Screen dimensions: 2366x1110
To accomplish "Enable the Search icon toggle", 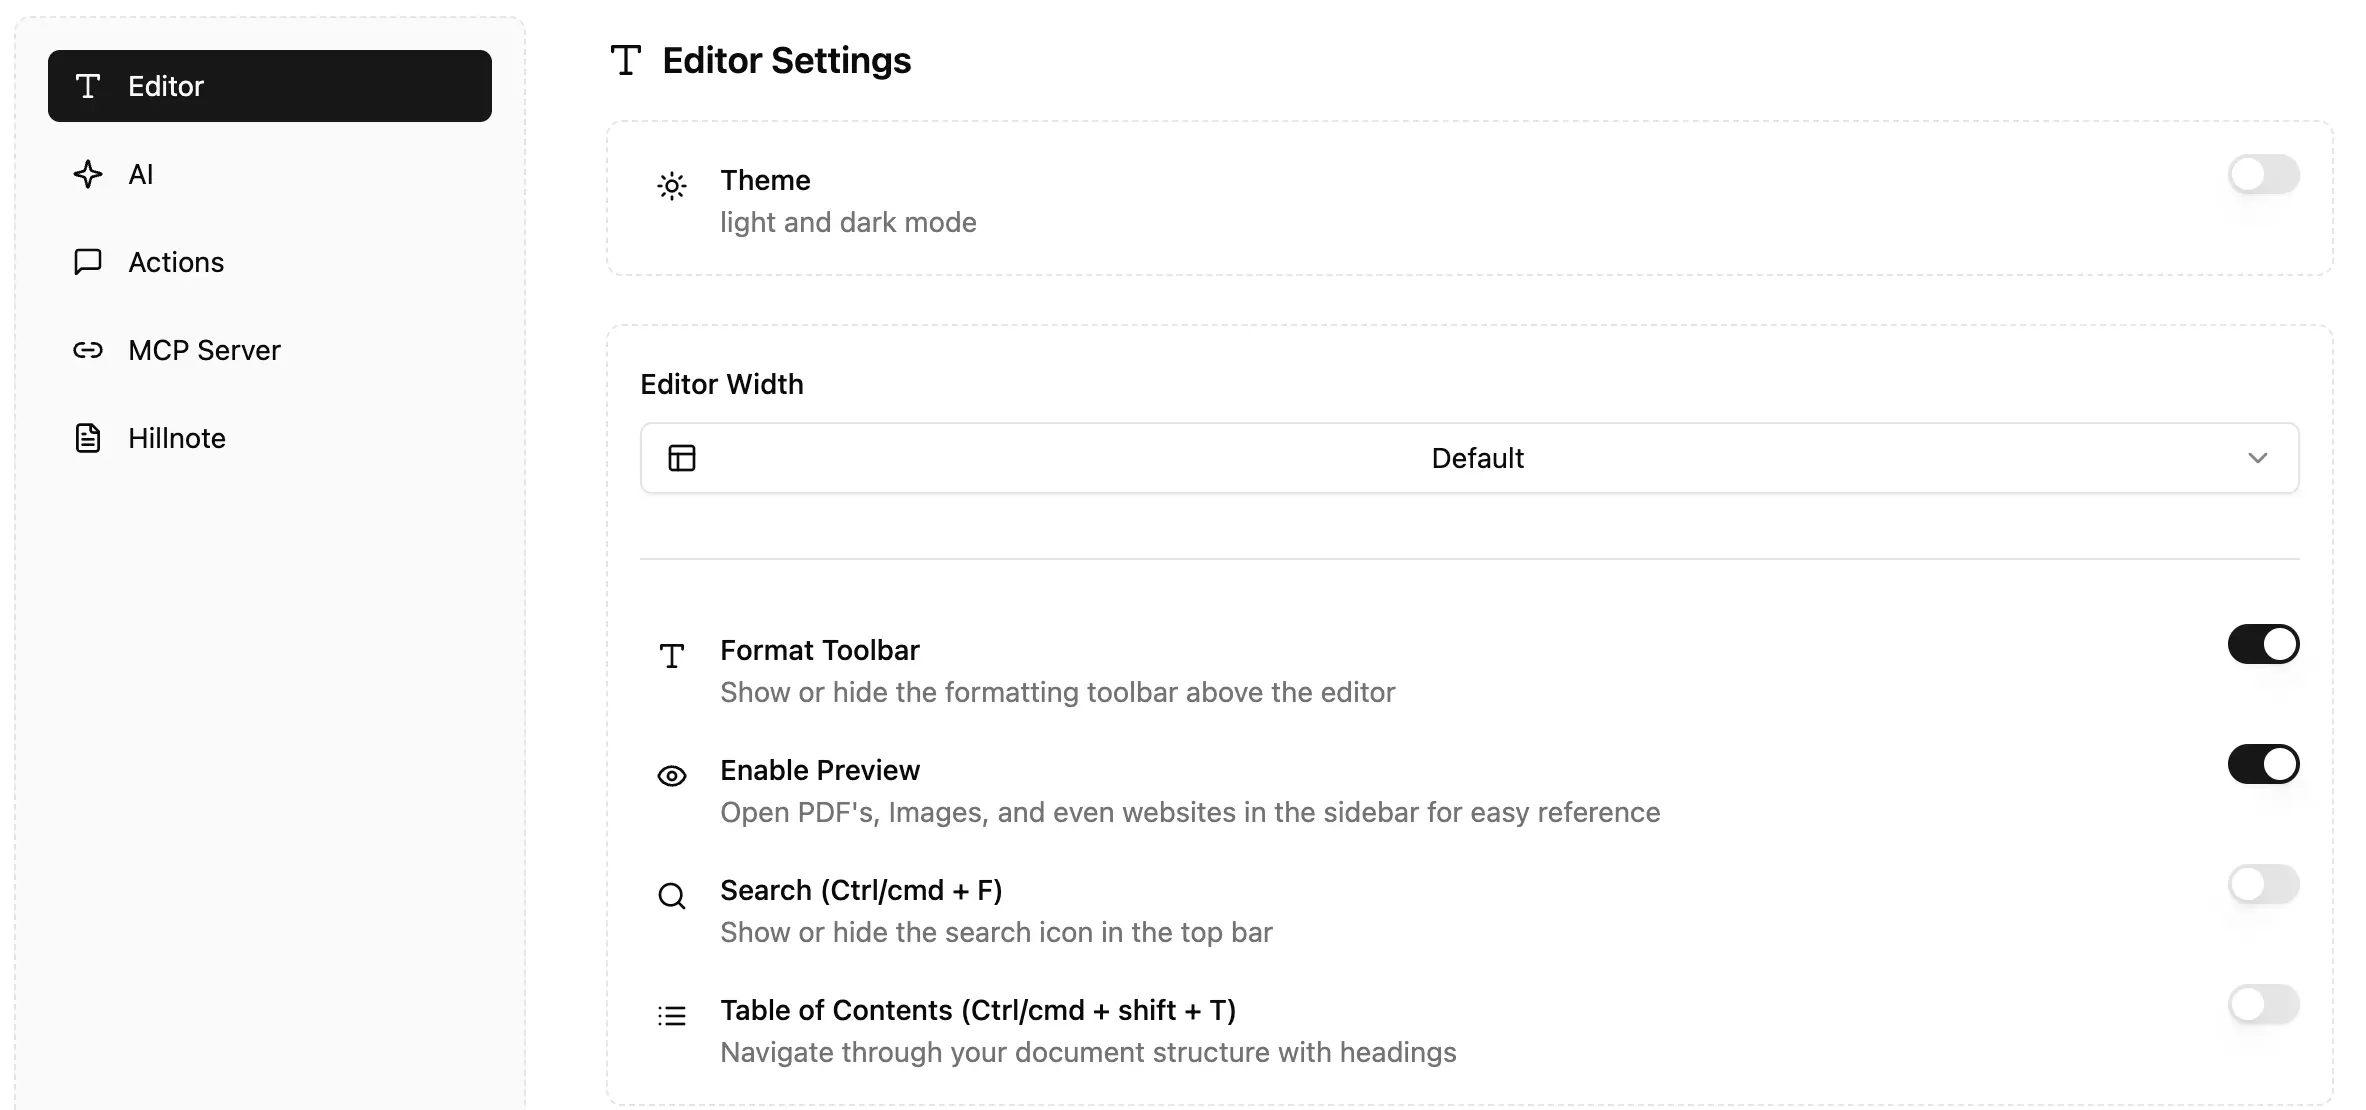I will (x=2263, y=885).
